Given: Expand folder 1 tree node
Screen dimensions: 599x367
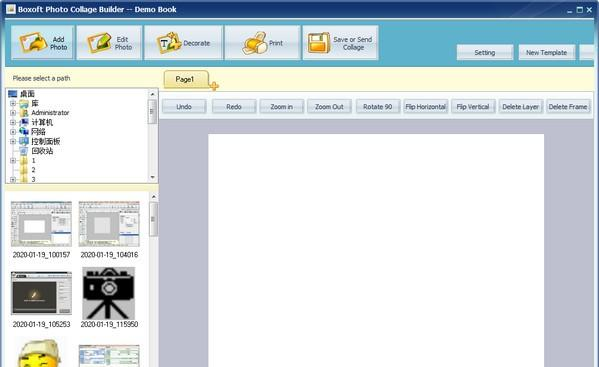Looking at the screenshot, I should pos(13,161).
